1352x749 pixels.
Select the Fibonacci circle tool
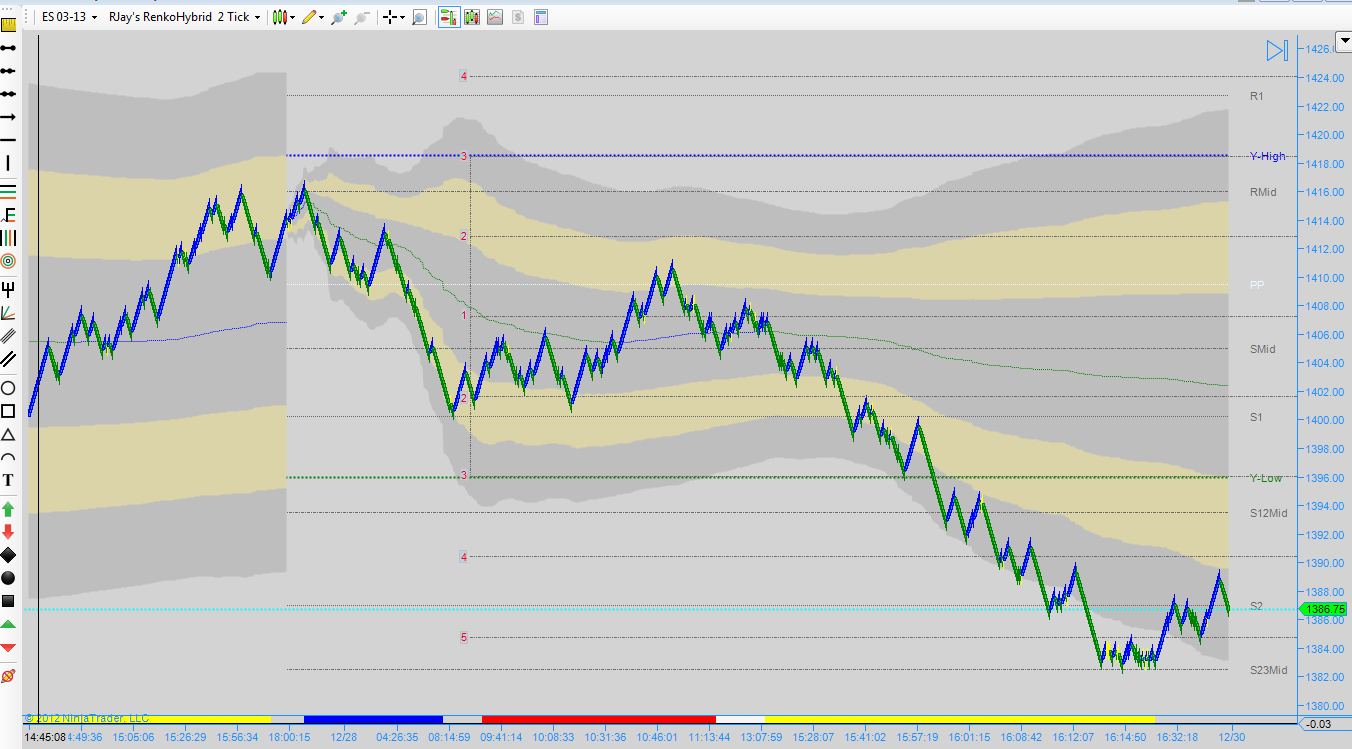[x=8, y=261]
